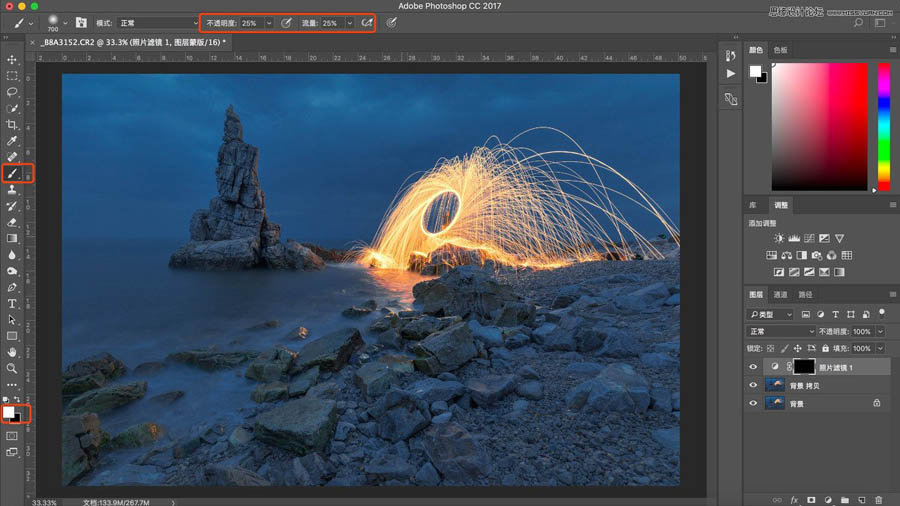Screen dimensions: 900x506
Task: Select the Crop tool
Action: point(12,124)
